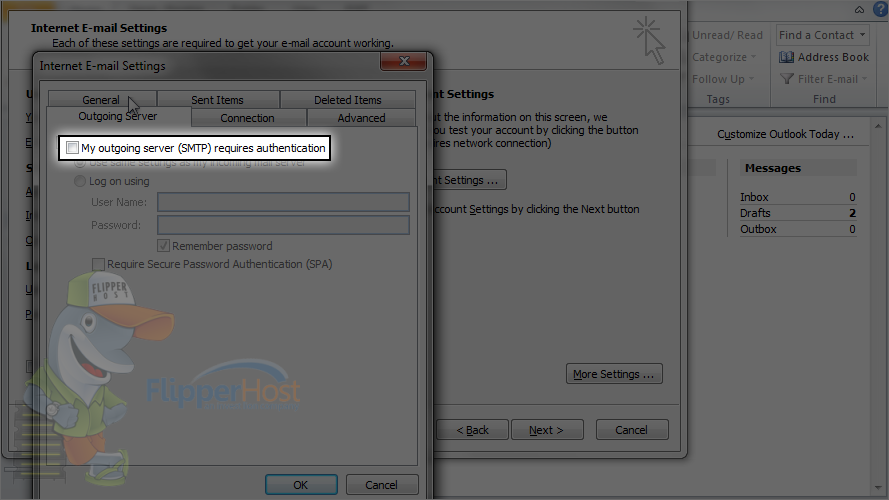Toggle the Remember password checkbox
Viewport: 889px width, 500px height.
pyautogui.click(x=163, y=246)
